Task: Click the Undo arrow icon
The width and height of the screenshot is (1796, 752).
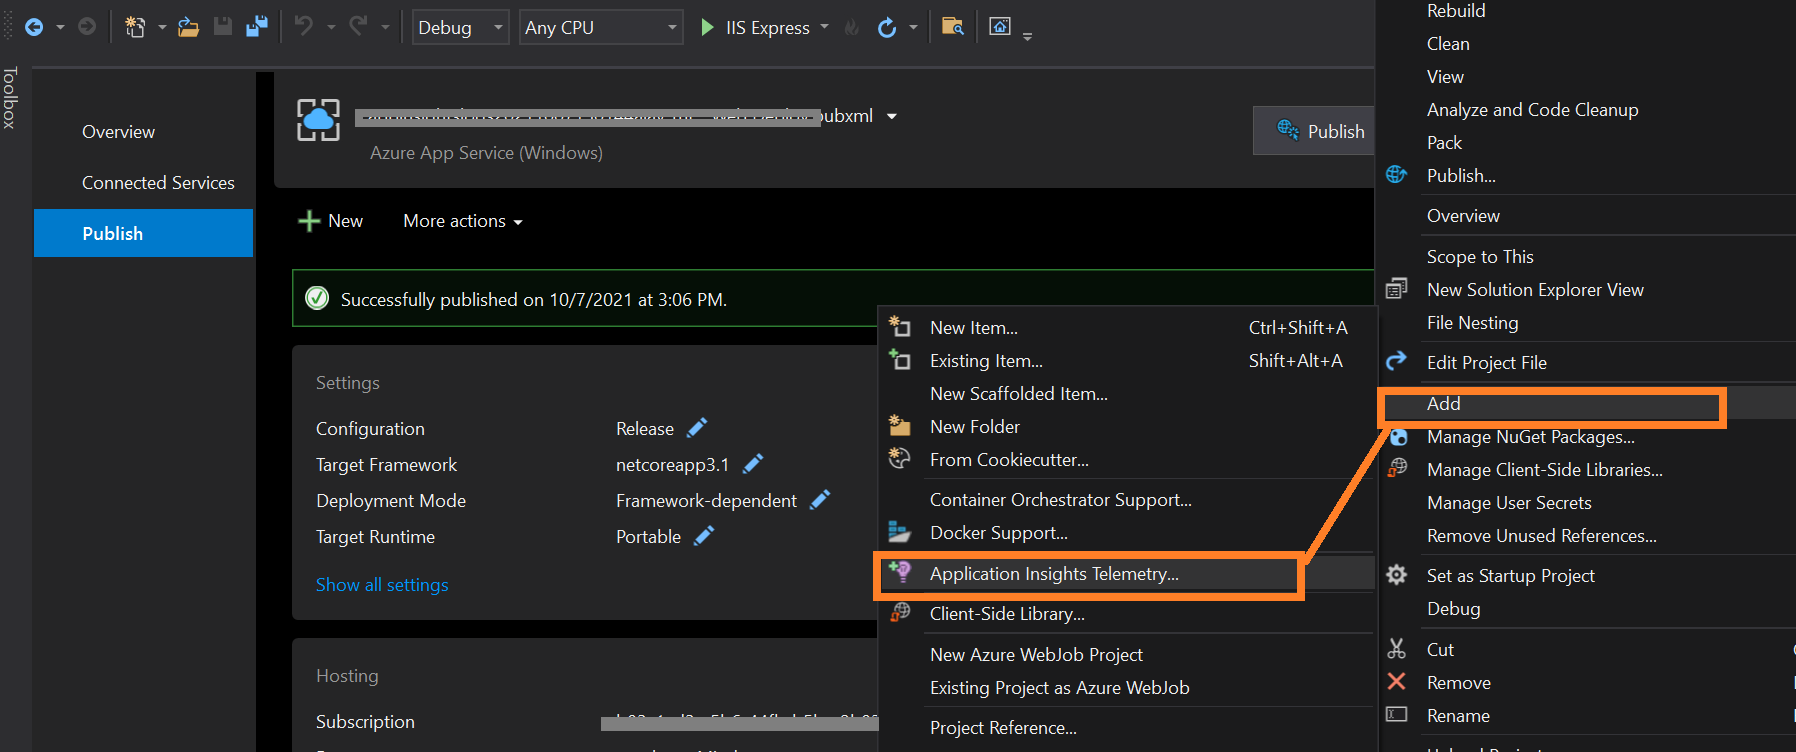Action: 304,27
